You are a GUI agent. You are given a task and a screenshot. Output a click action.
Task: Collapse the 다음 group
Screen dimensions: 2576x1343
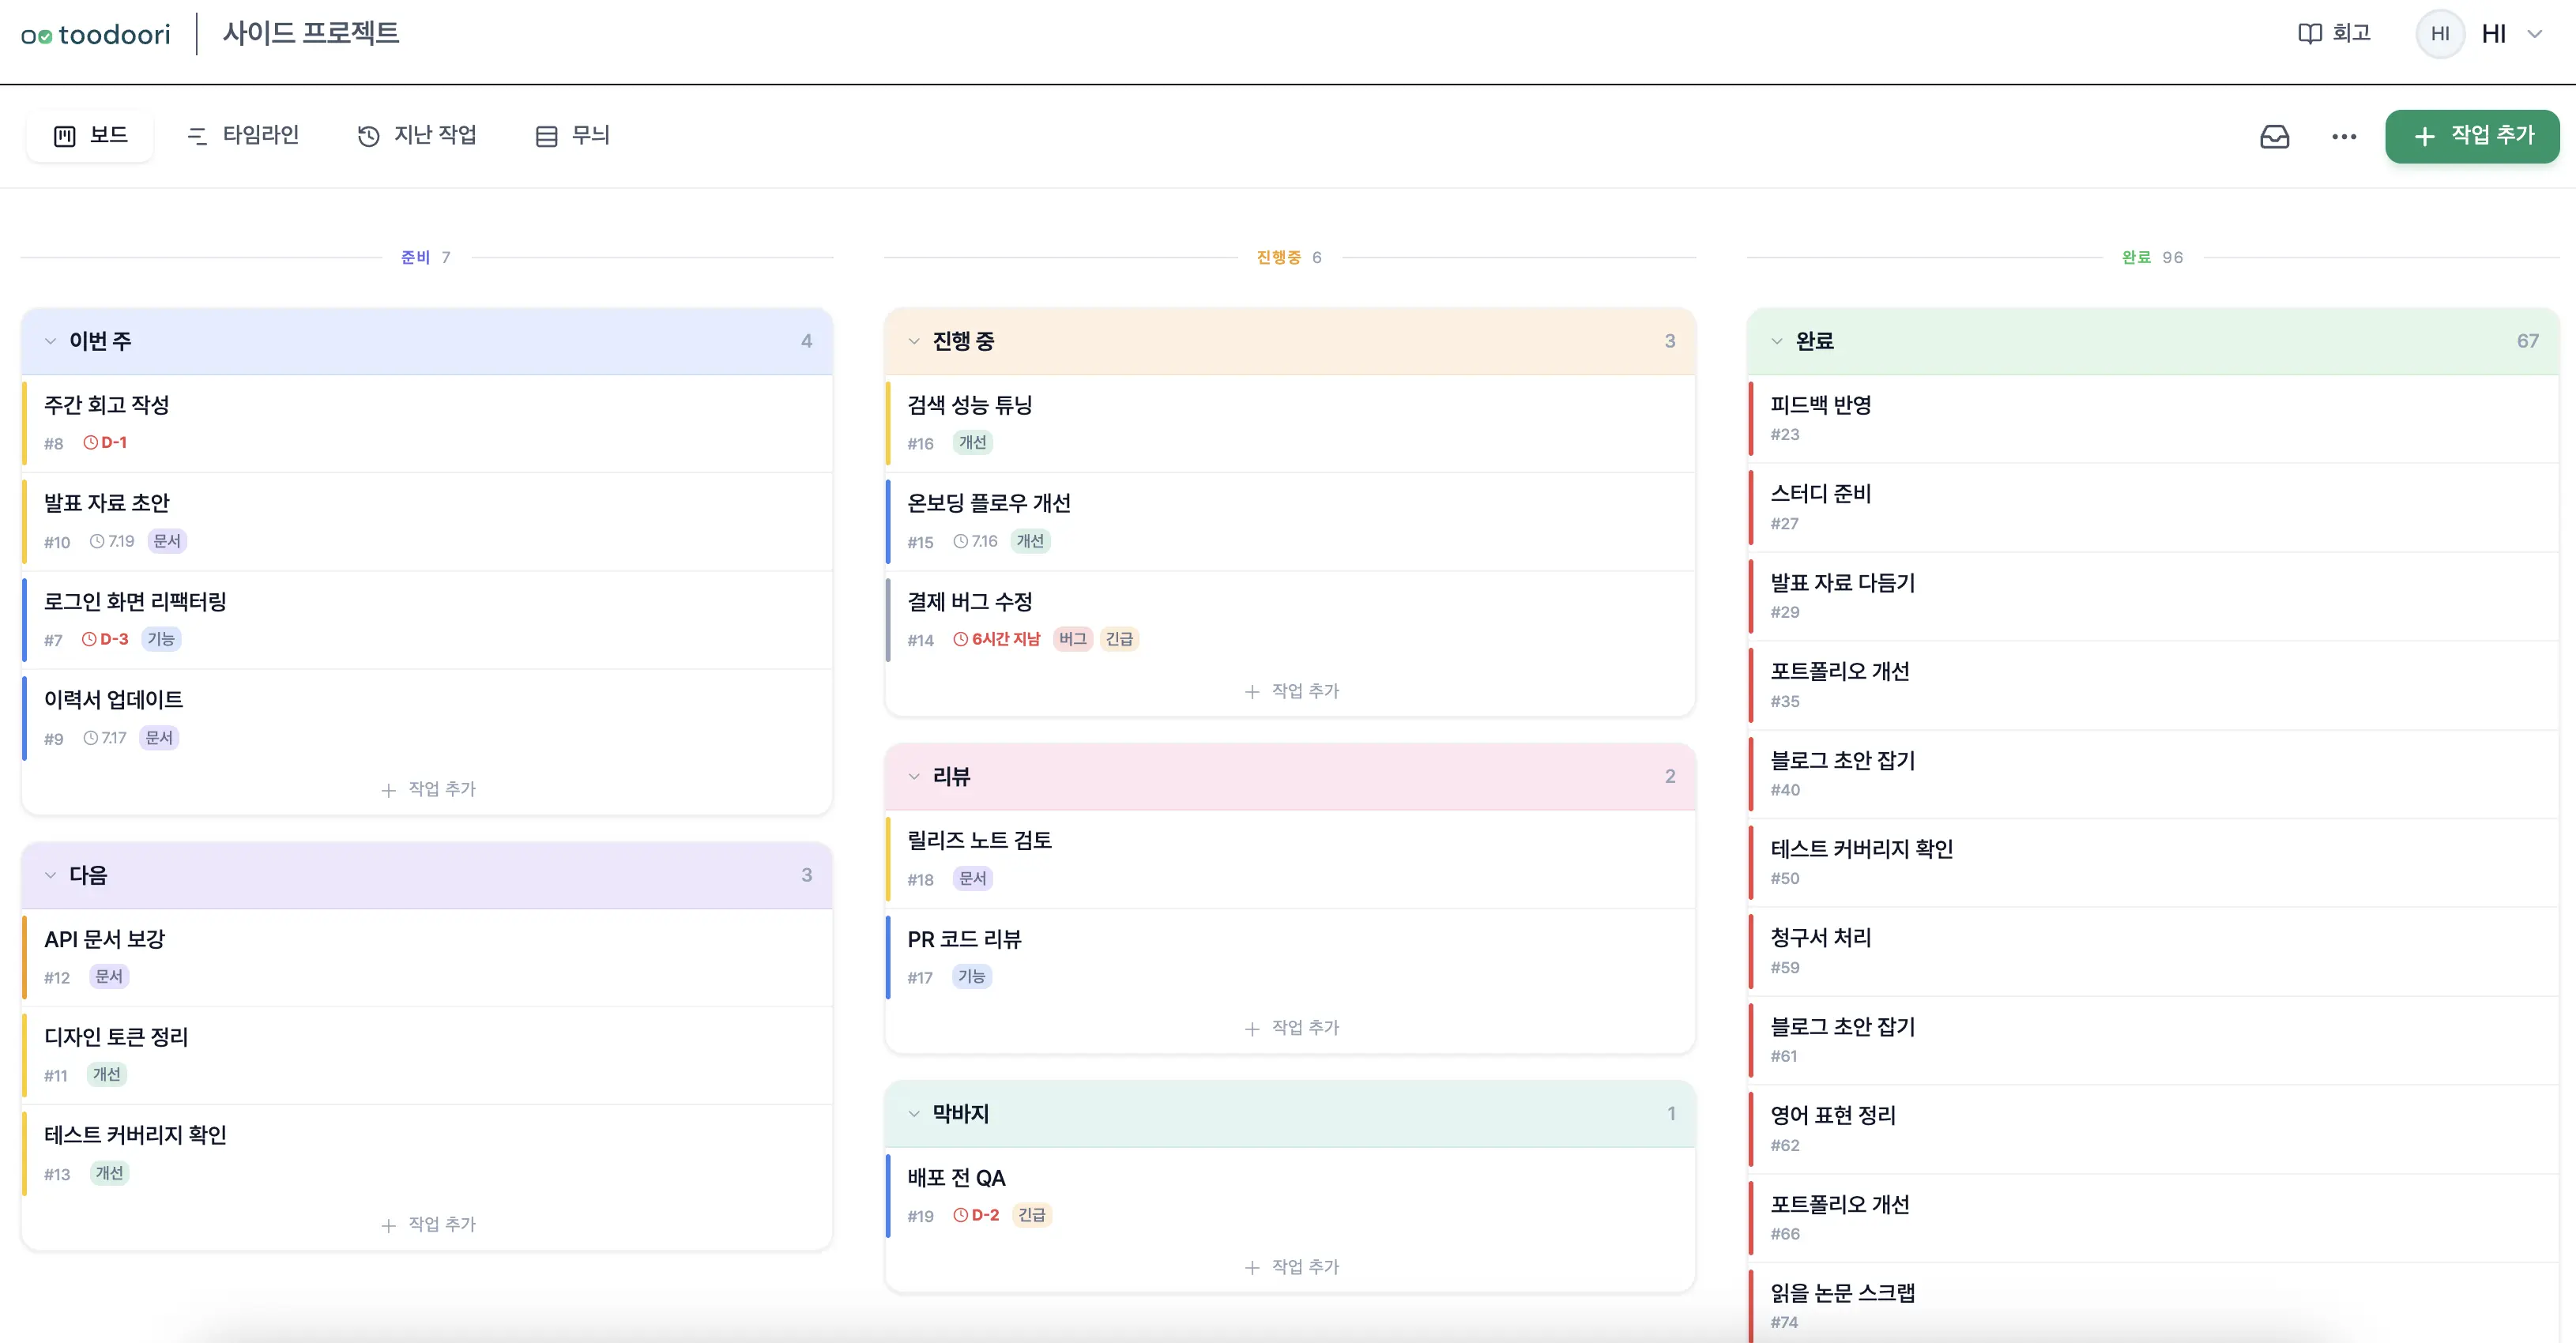click(x=50, y=875)
